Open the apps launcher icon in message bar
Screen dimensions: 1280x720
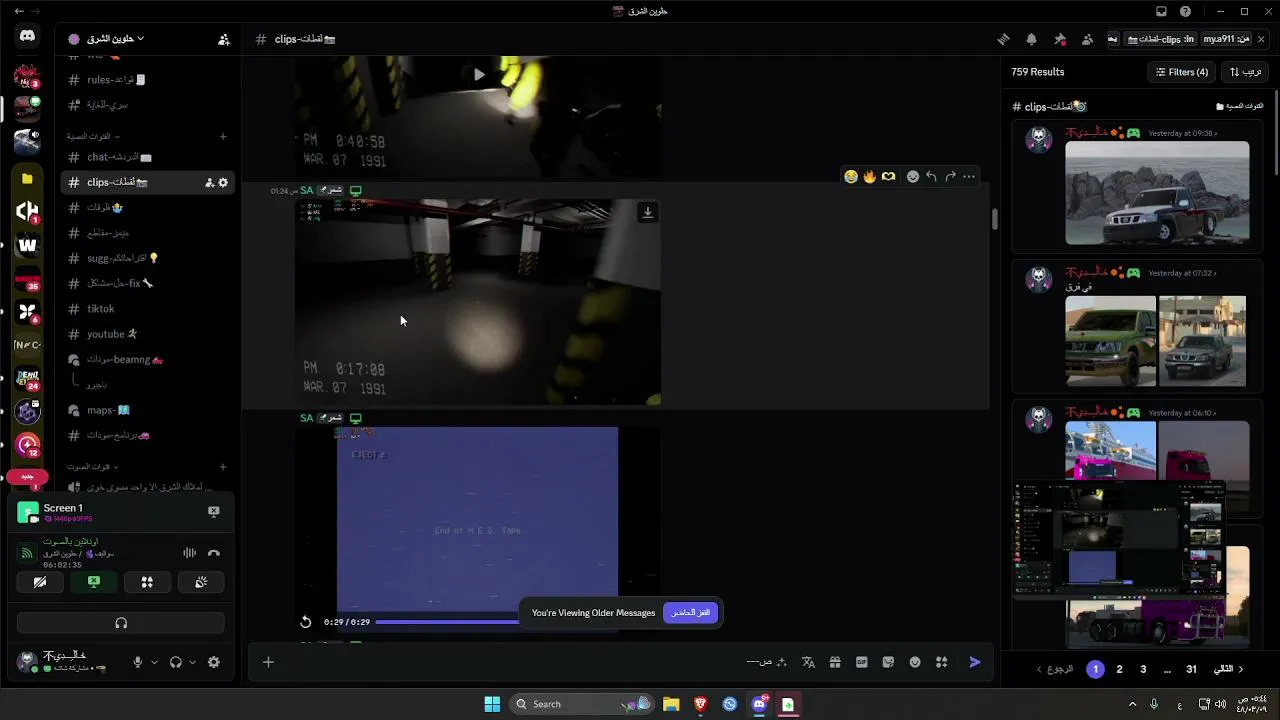[x=941, y=662]
